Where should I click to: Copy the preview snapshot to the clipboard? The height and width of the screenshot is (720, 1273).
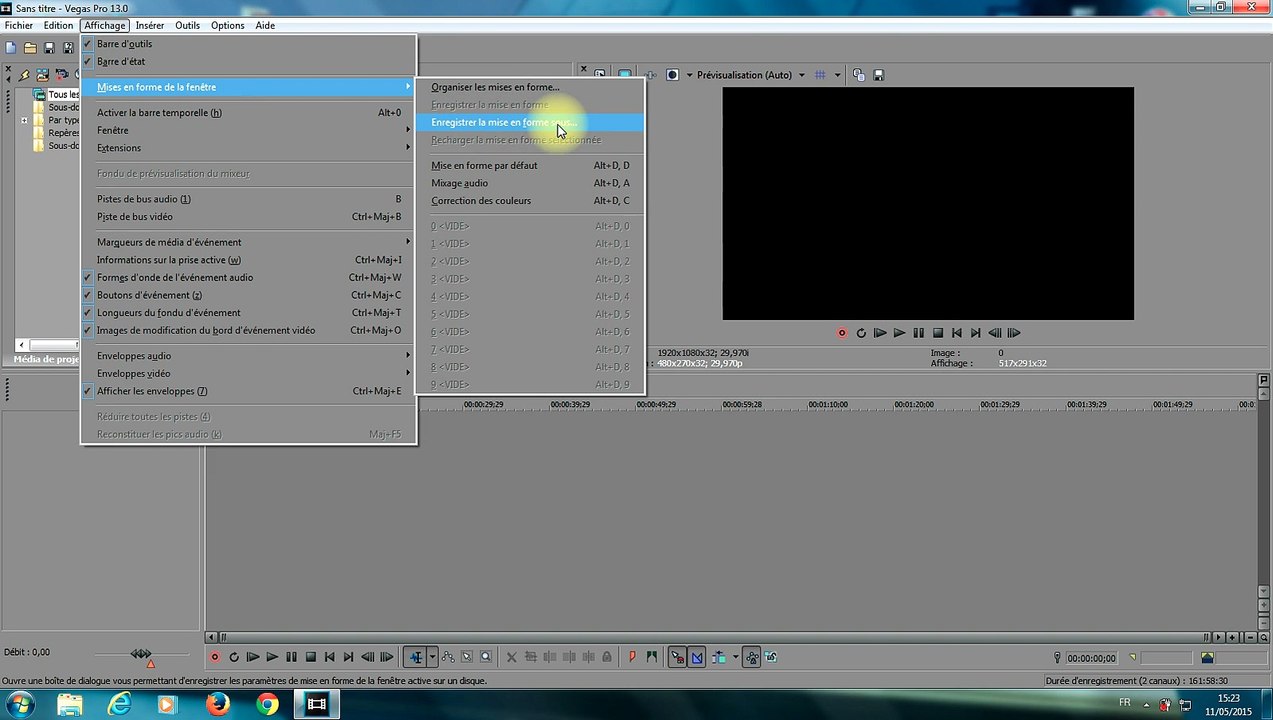[859, 75]
